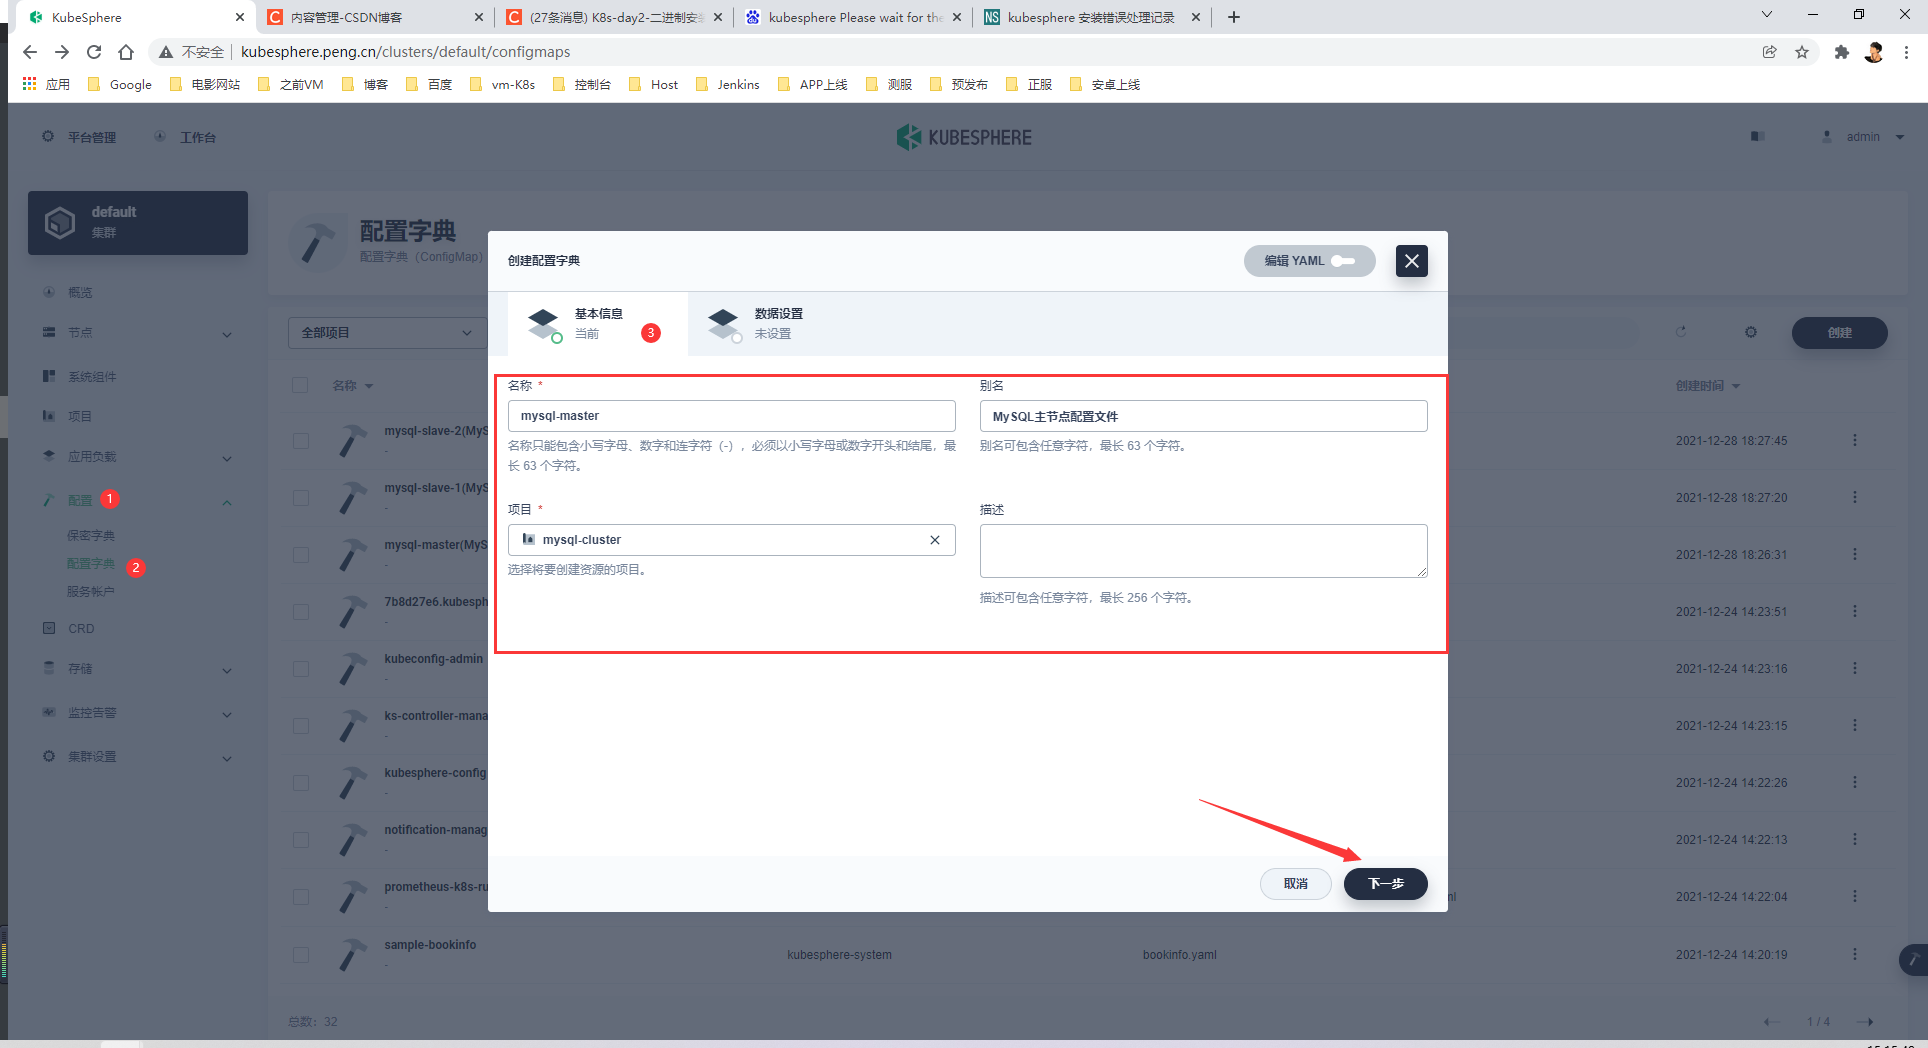Collapse the 配置 sidebar menu
Viewport: 1928px width, 1048px height.
[x=138, y=500]
